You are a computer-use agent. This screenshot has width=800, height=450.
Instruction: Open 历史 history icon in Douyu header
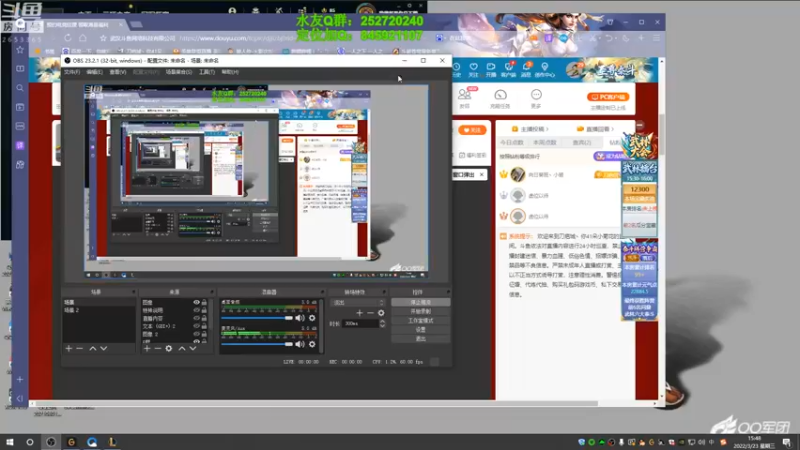[x=456, y=70]
